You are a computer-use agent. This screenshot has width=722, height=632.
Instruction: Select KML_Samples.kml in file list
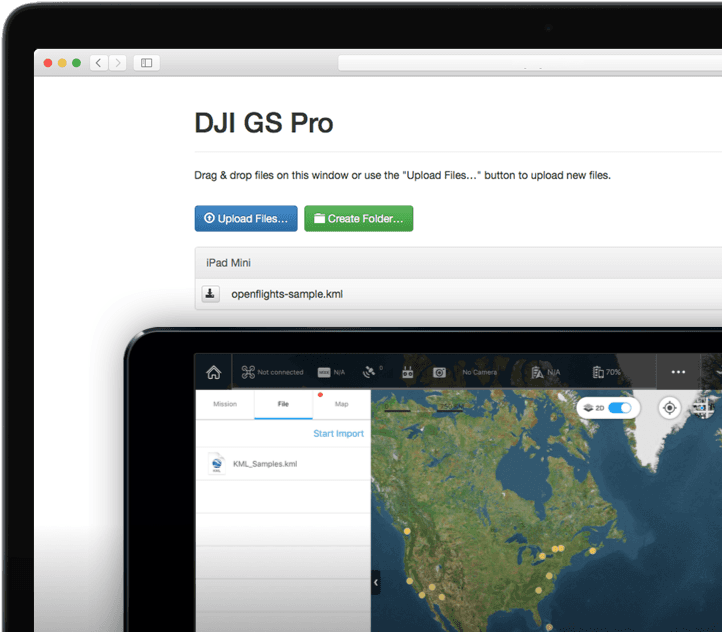(x=264, y=464)
